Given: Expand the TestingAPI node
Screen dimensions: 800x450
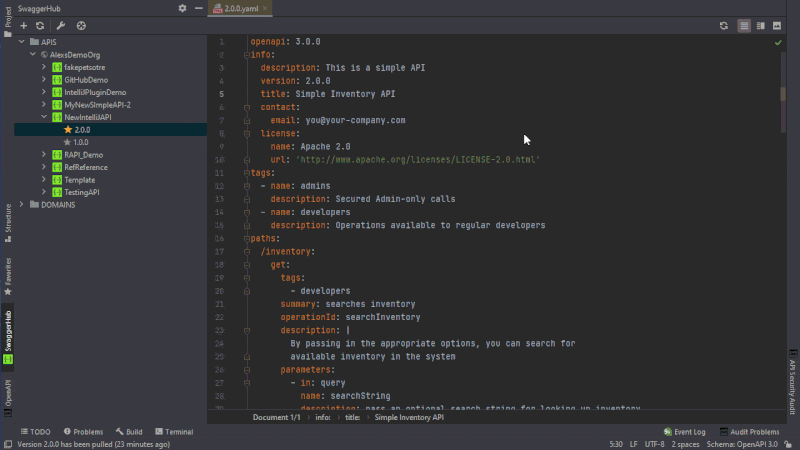Looking at the screenshot, I should click(x=44, y=192).
